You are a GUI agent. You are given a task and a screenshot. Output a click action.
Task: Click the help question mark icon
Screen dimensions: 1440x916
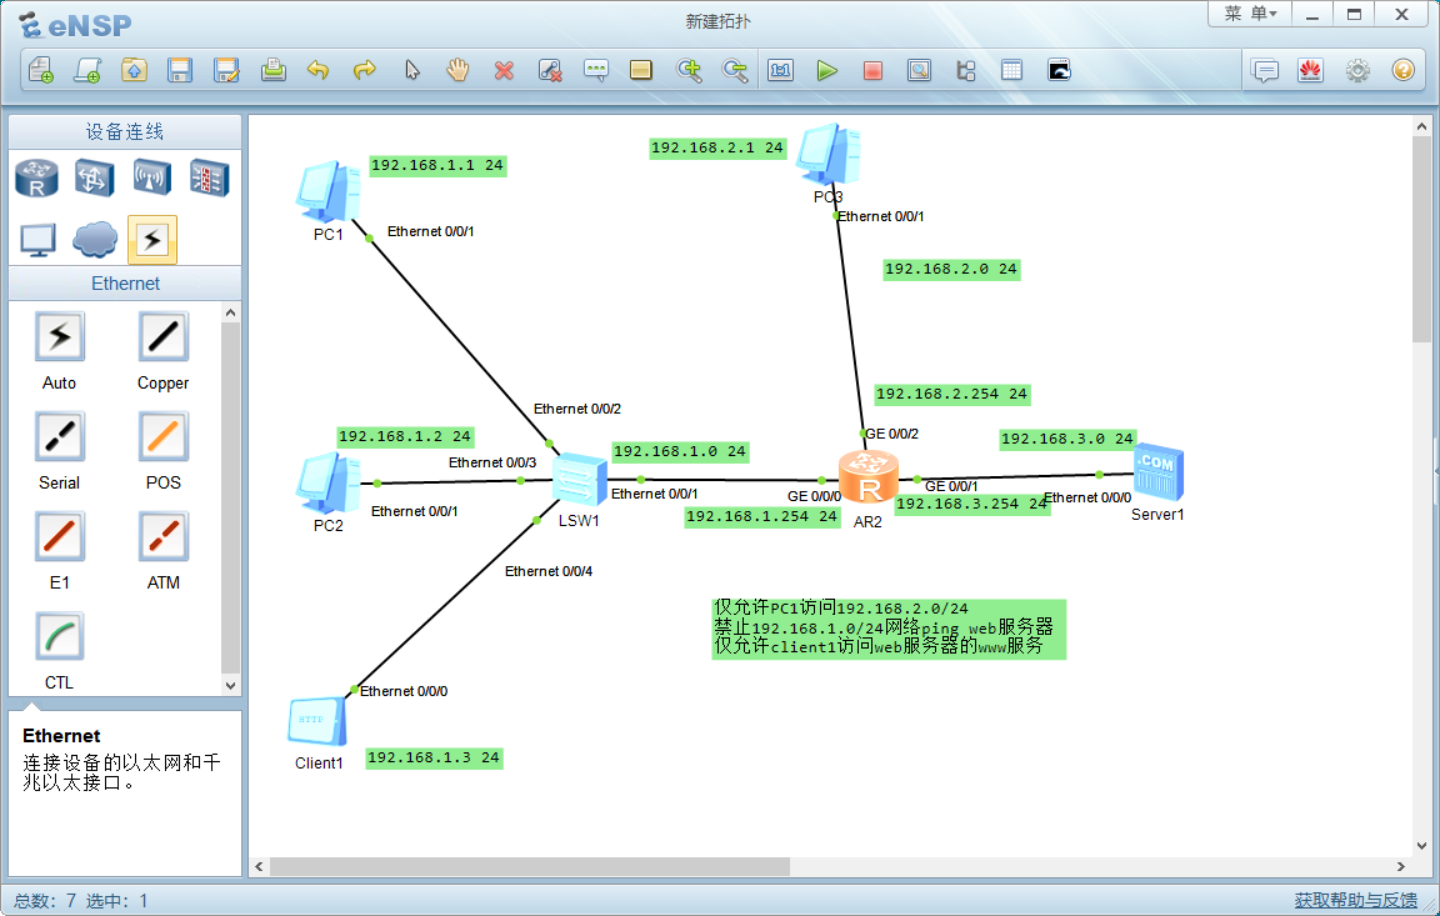[1403, 70]
